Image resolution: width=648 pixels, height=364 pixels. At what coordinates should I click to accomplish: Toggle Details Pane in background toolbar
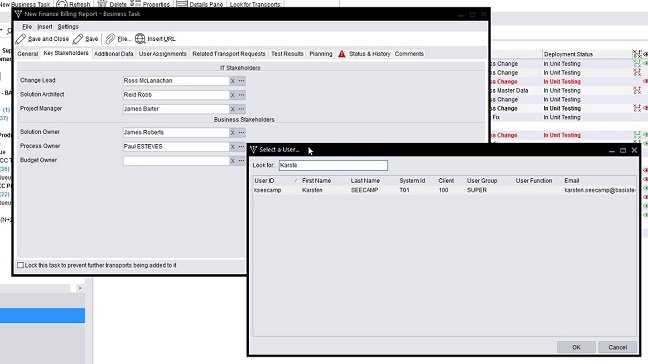(200, 4)
